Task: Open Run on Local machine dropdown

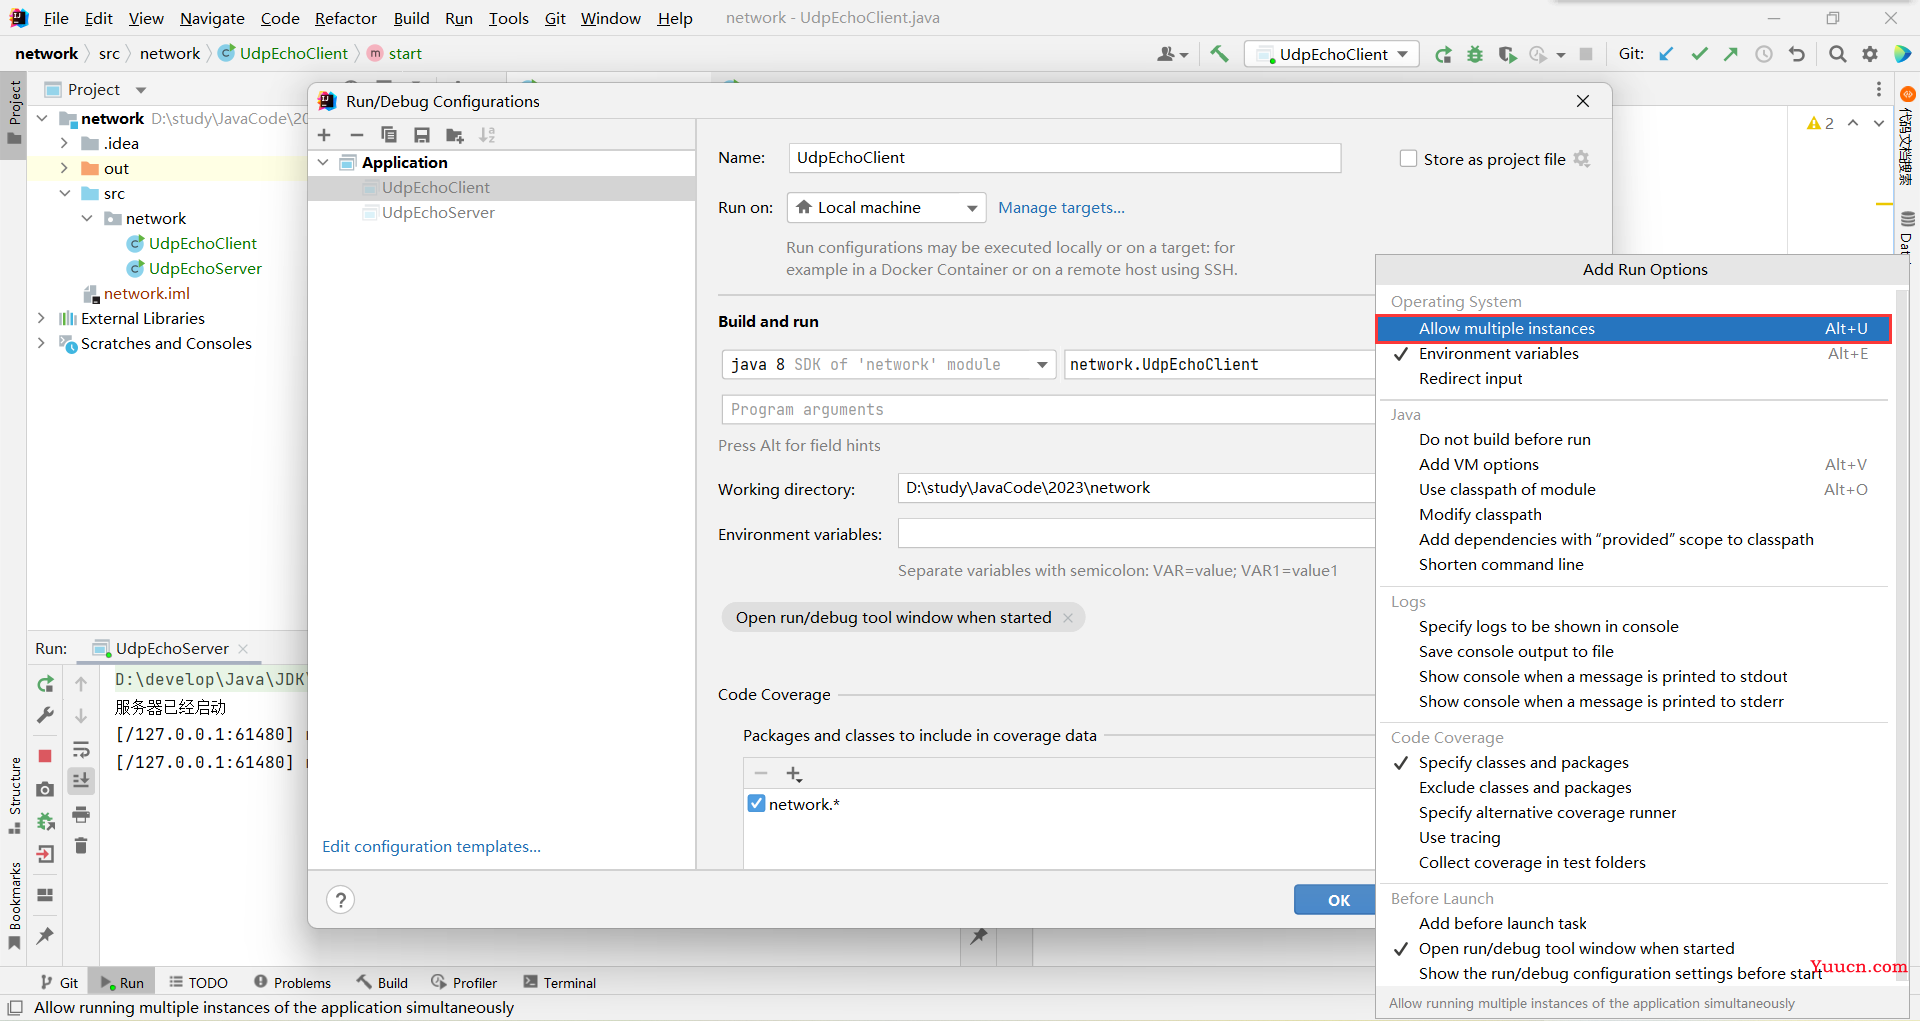Action: (x=886, y=208)
